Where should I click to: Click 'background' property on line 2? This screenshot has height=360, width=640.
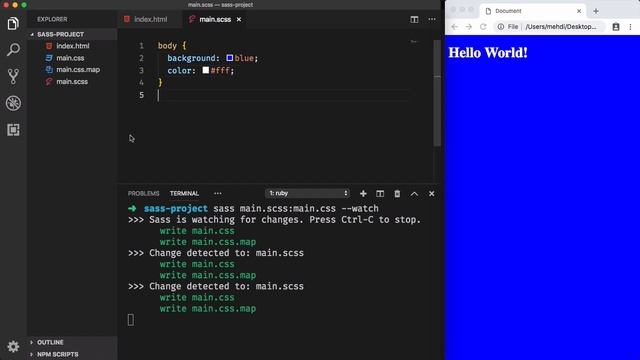point(191,58)
